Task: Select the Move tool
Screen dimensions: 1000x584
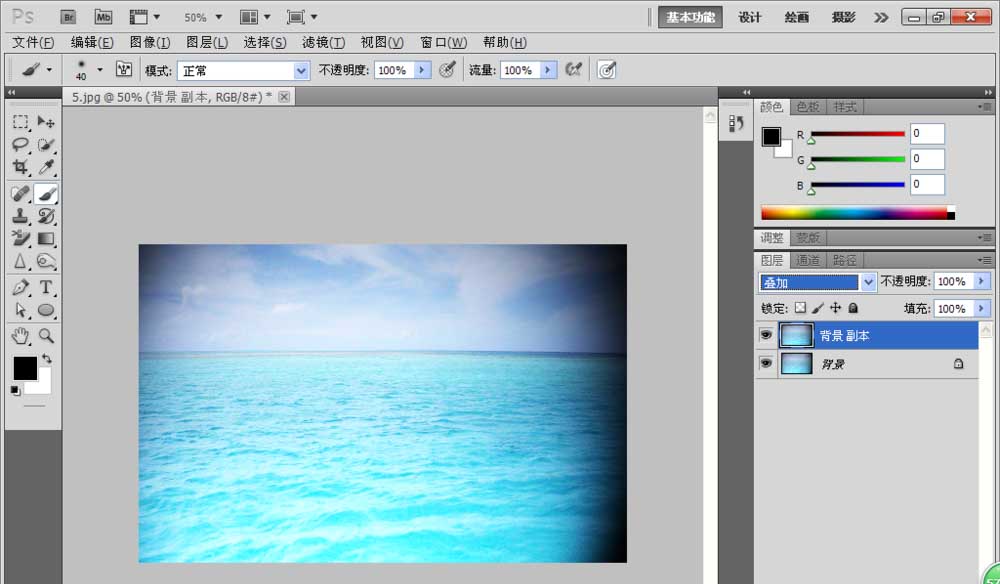Action: click(x=46, y=122)
